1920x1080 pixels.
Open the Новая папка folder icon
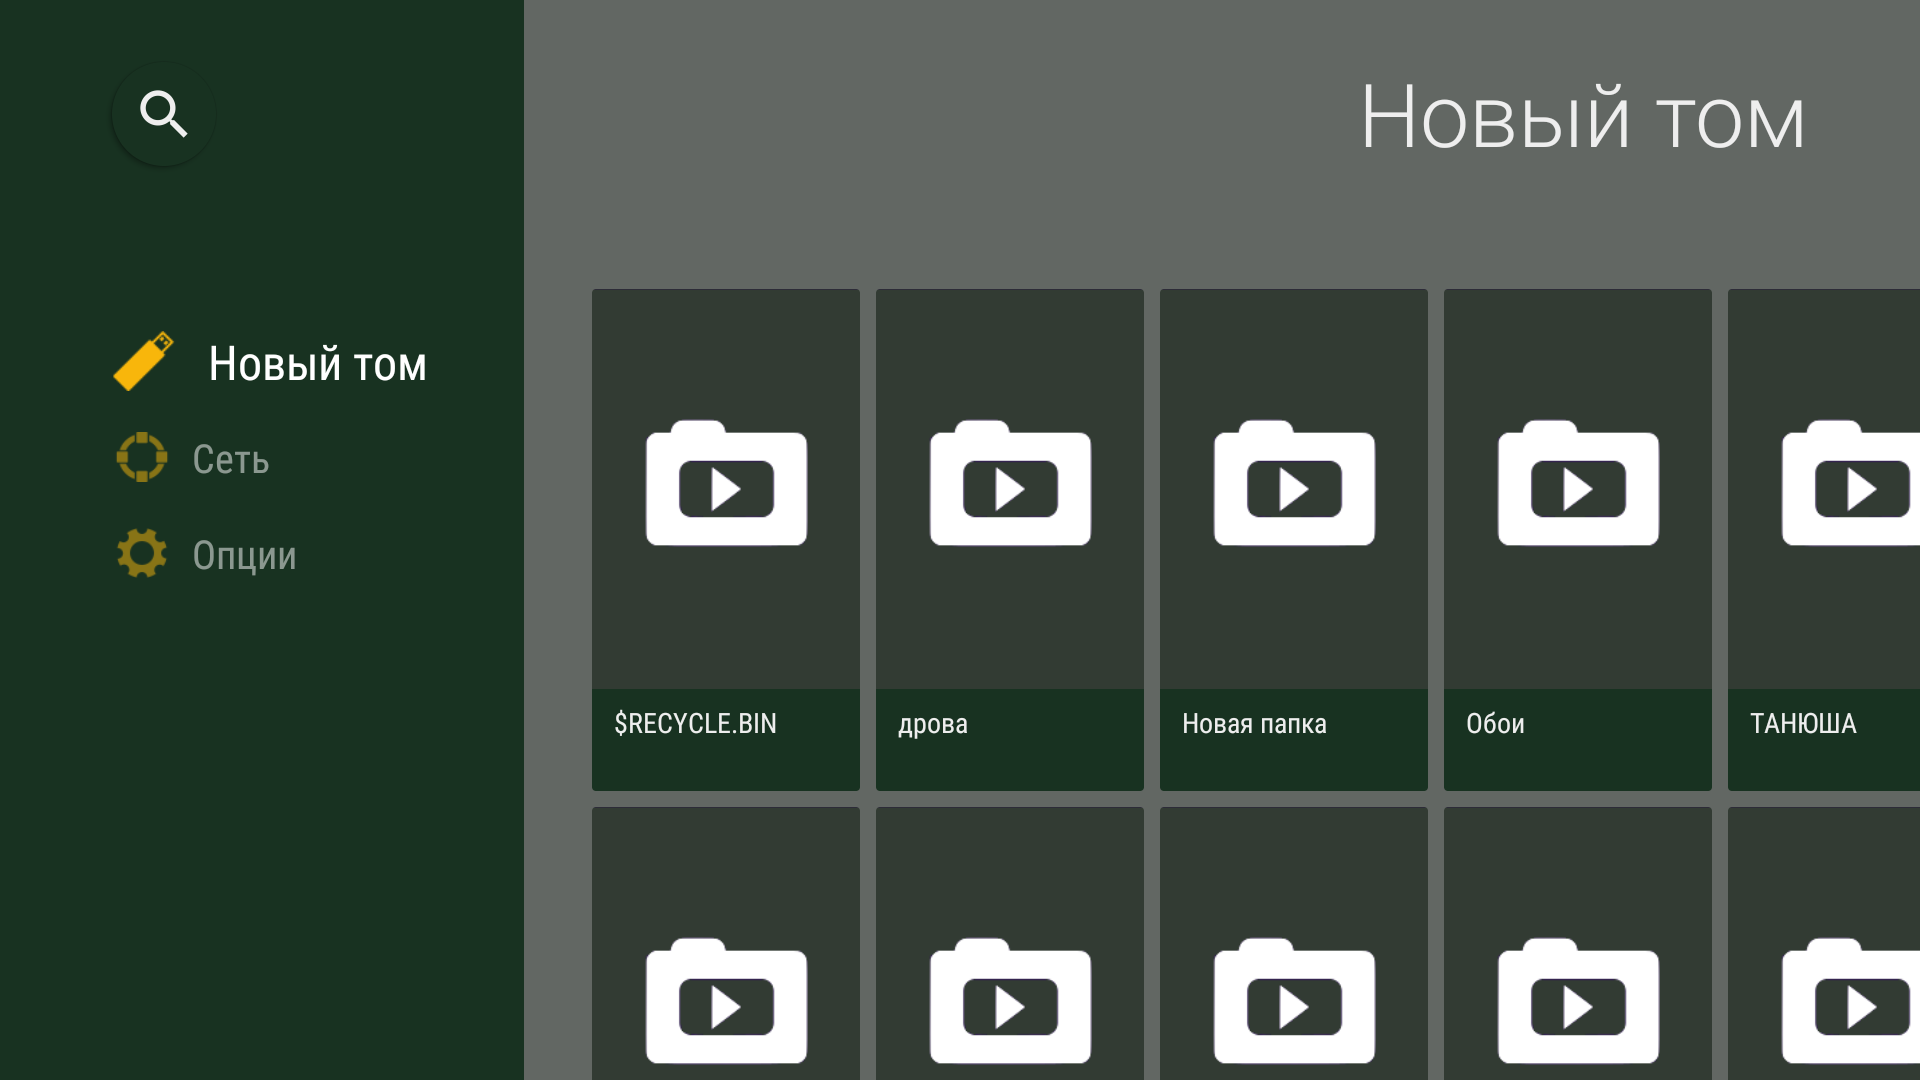tap(1294, 484)
